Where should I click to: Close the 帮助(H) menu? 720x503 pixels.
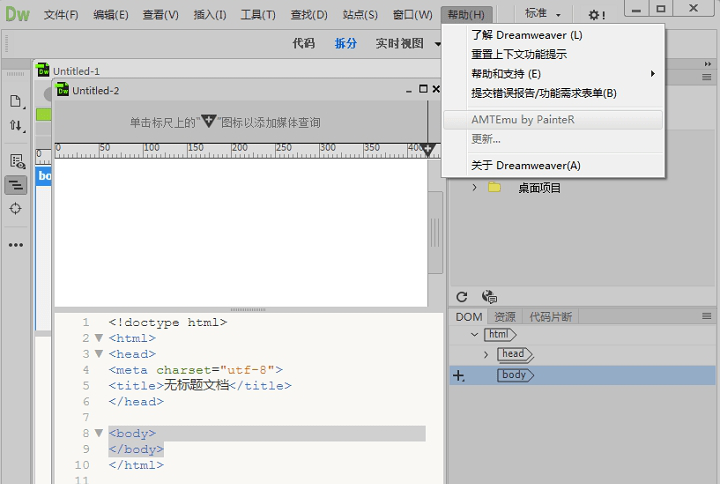point(466,15)
